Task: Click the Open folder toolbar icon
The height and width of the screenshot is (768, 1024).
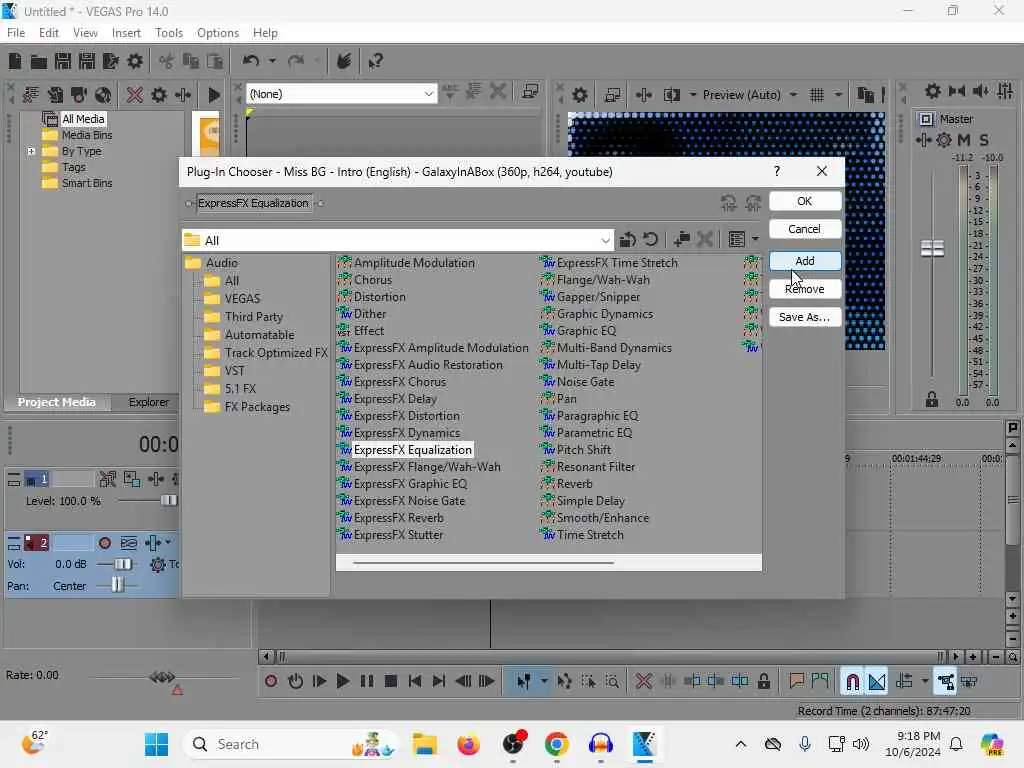Action: 39,61
